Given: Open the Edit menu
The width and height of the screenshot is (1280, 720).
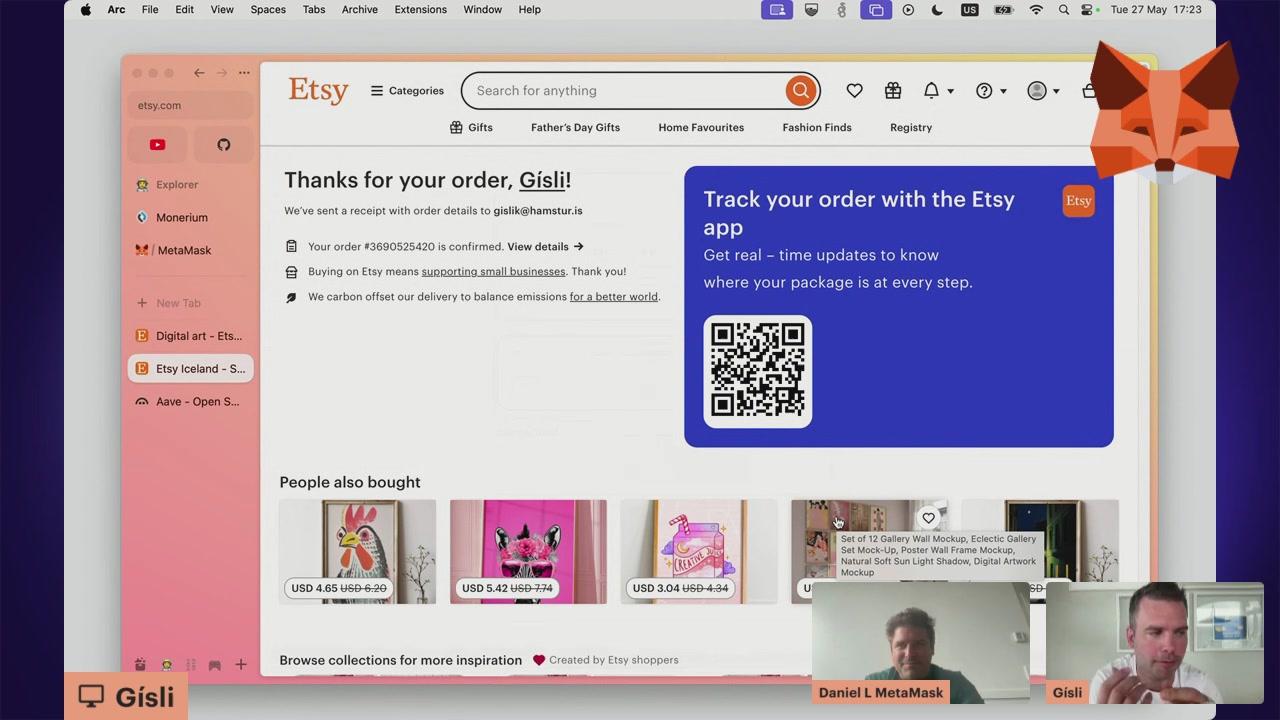Looking at the screenshot, I should pyautogui.click(x=185, y=10).
